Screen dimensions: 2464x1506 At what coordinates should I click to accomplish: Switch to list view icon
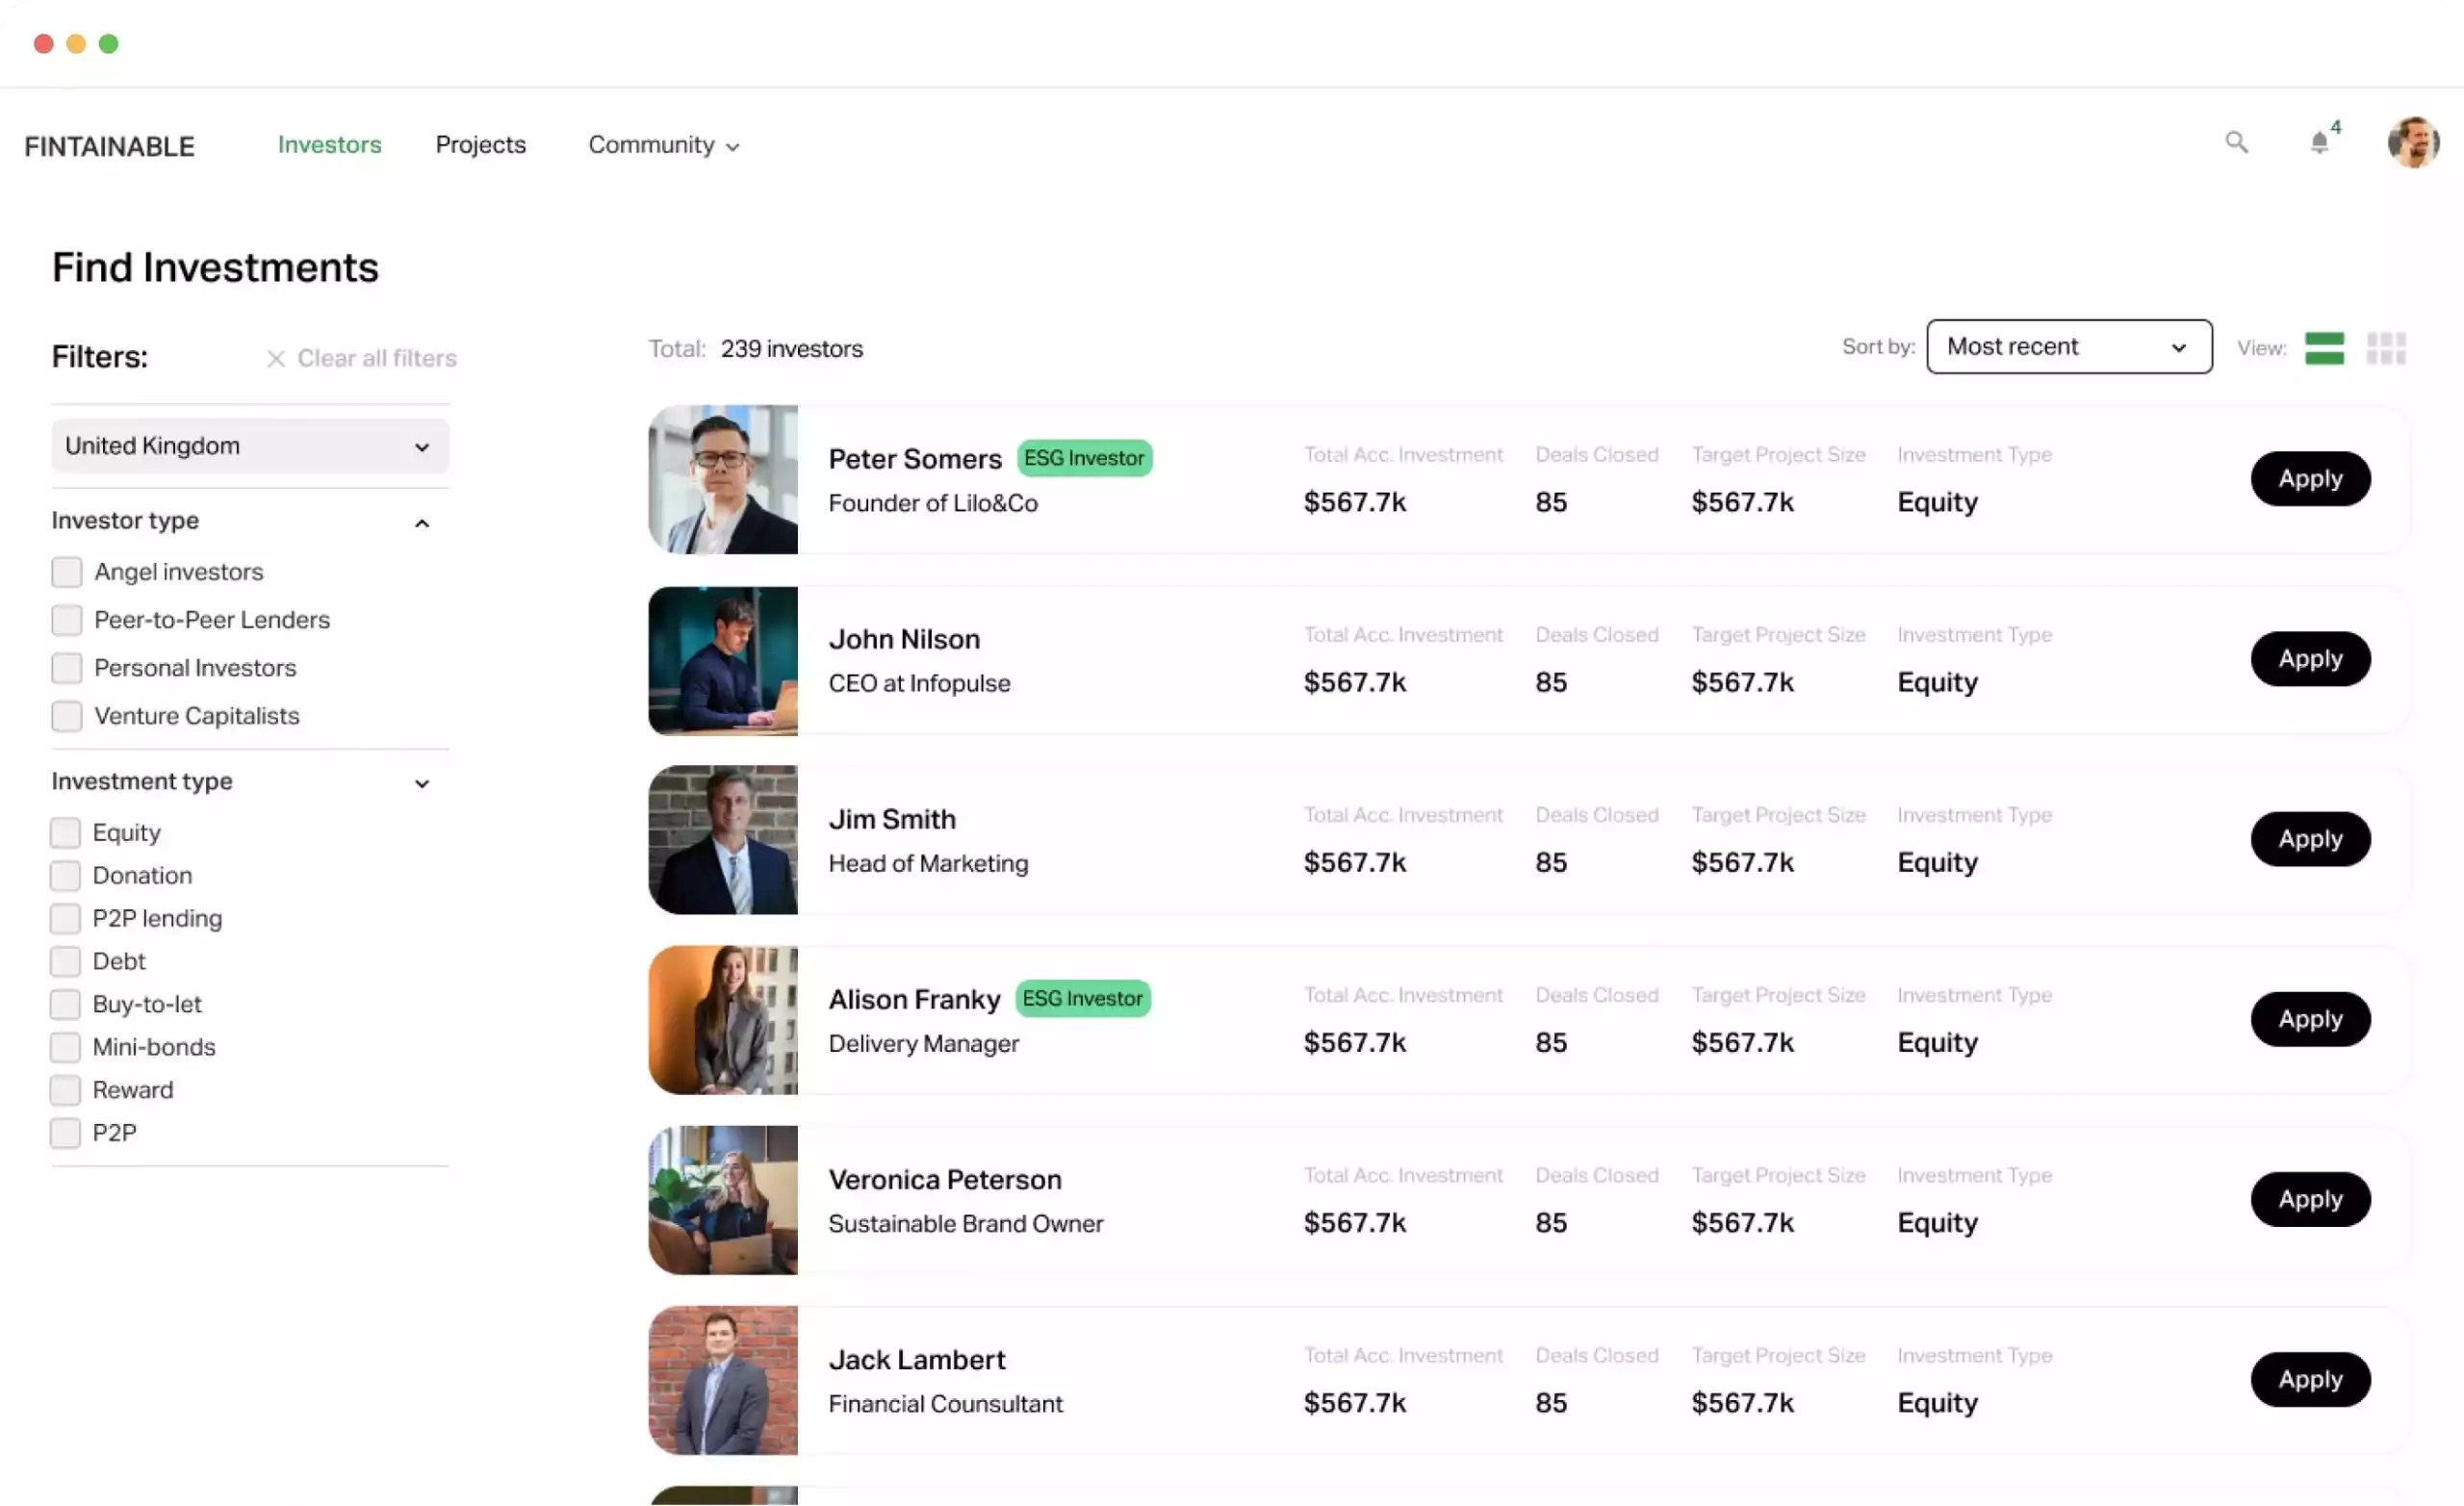pyautogui.click(x=2324, y=349)
